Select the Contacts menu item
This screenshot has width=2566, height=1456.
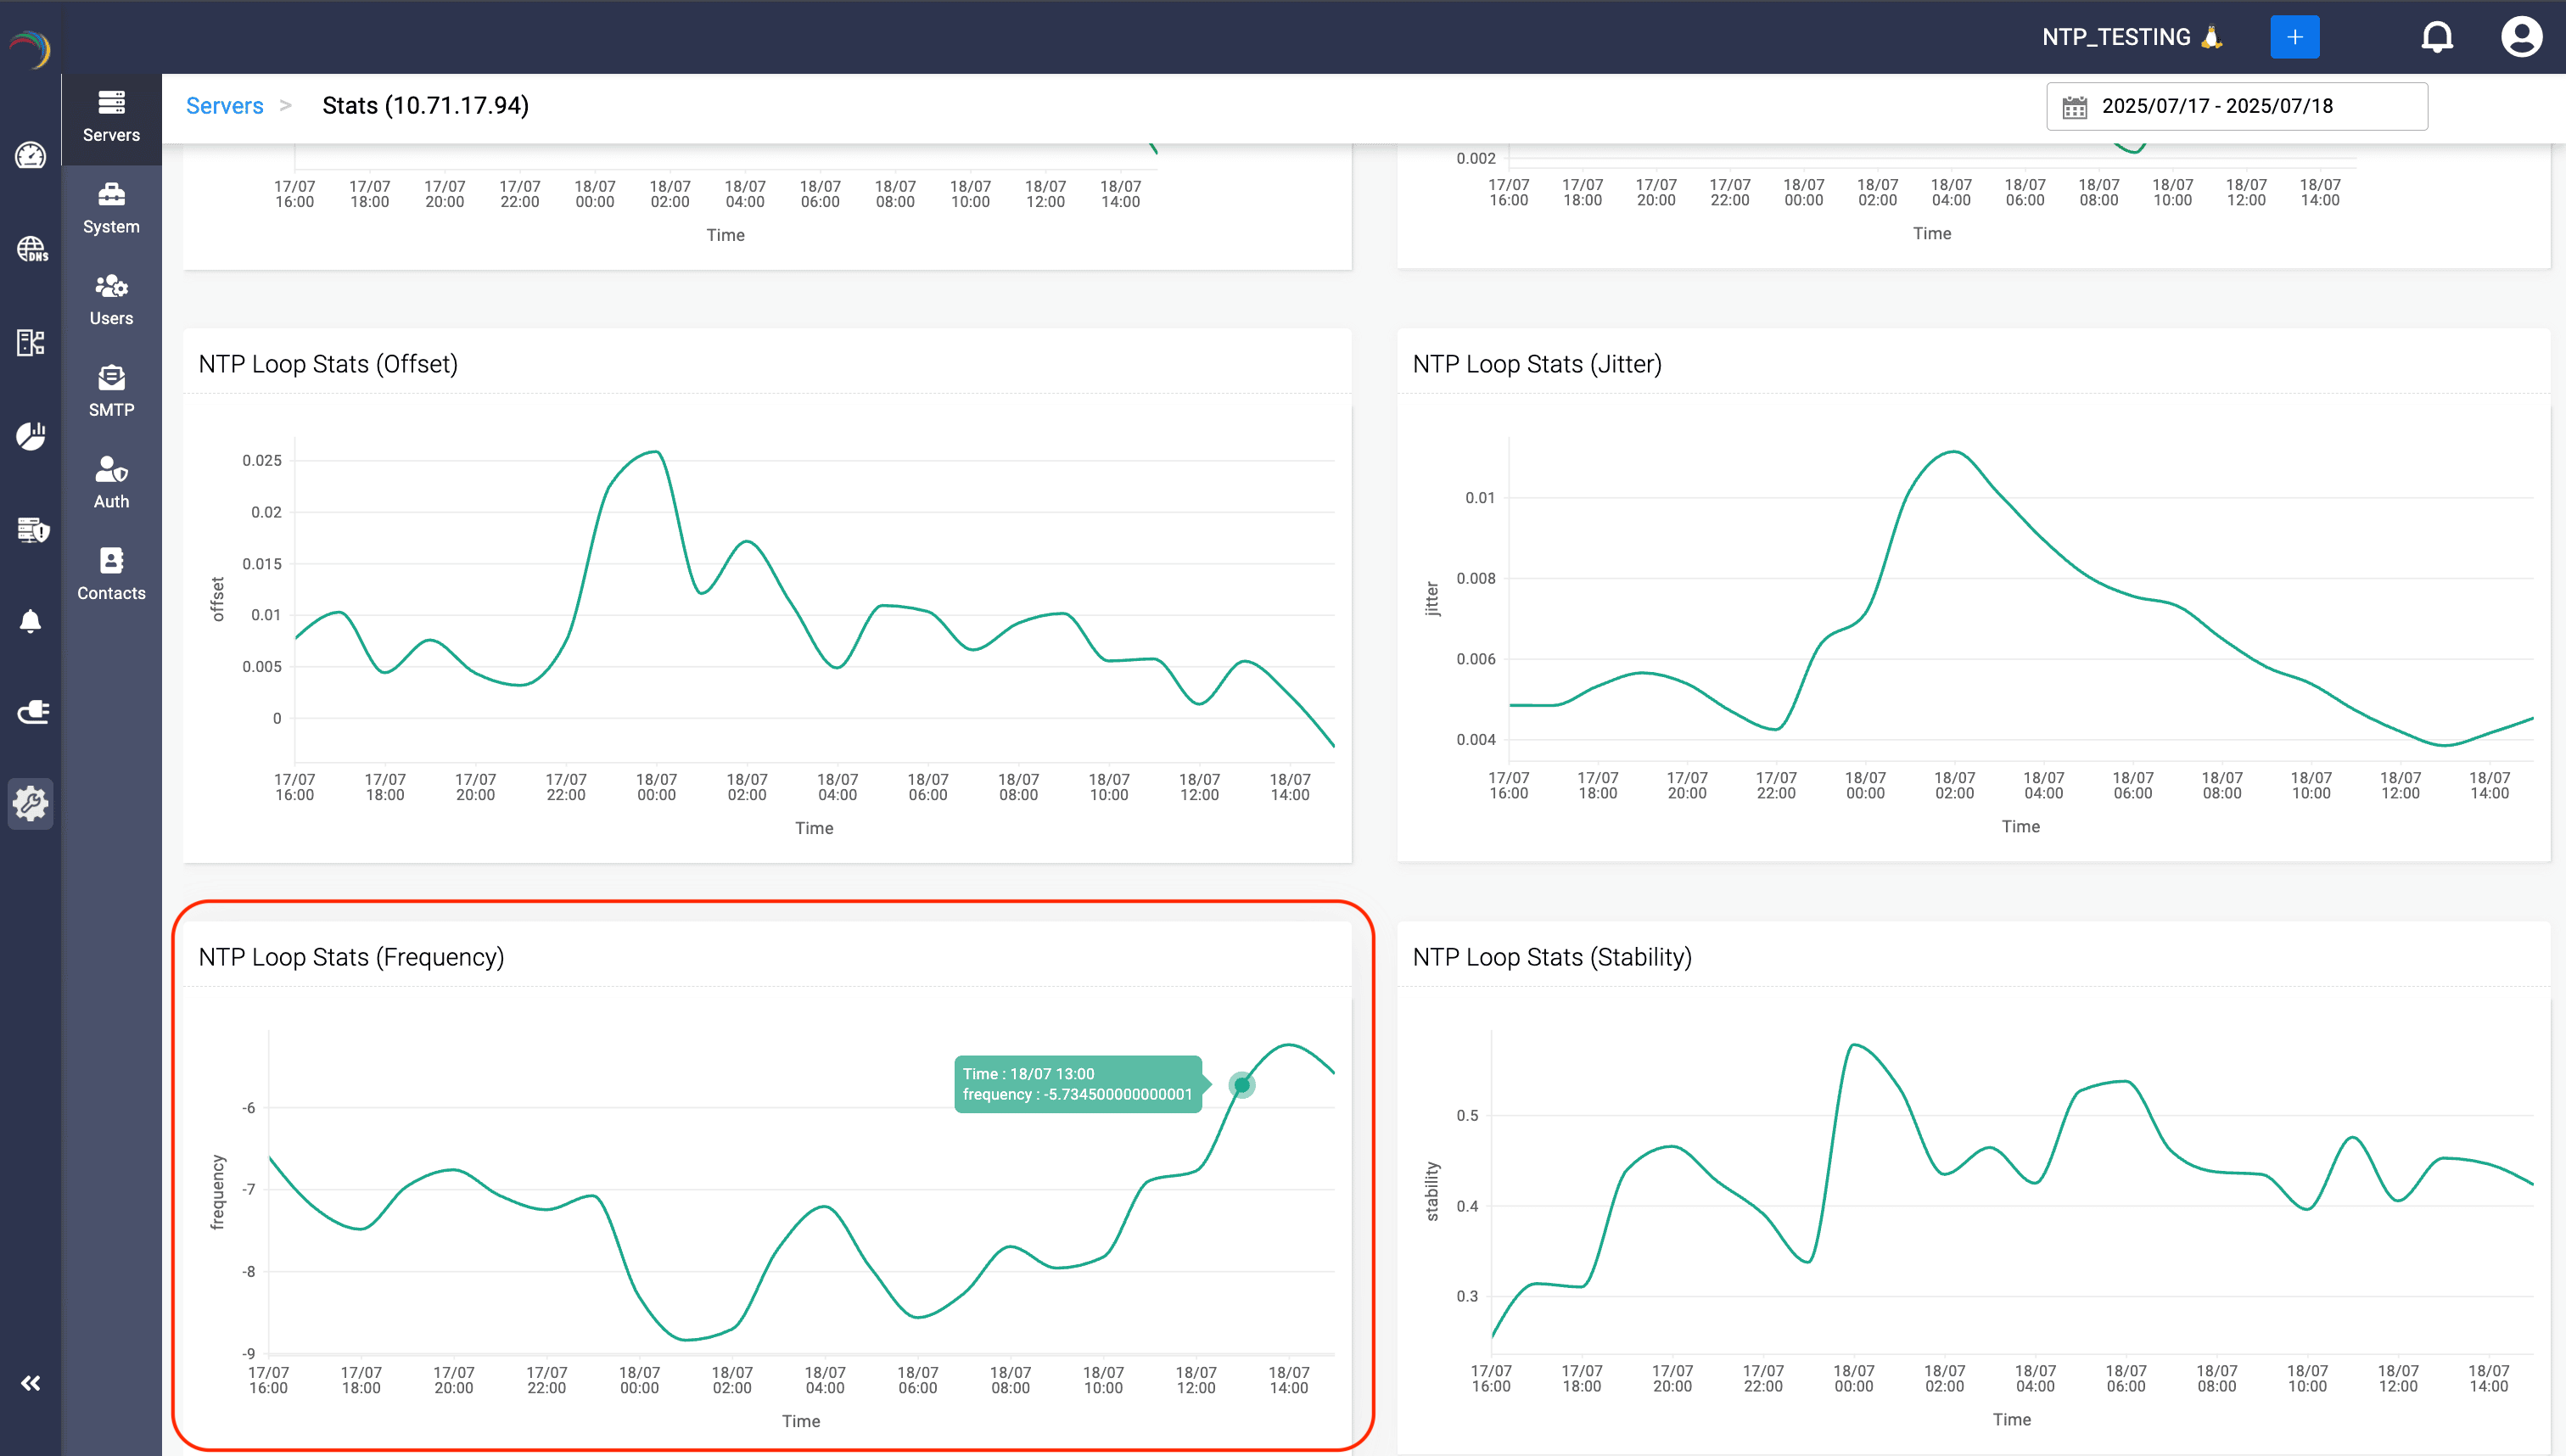[x=111, y=574]
